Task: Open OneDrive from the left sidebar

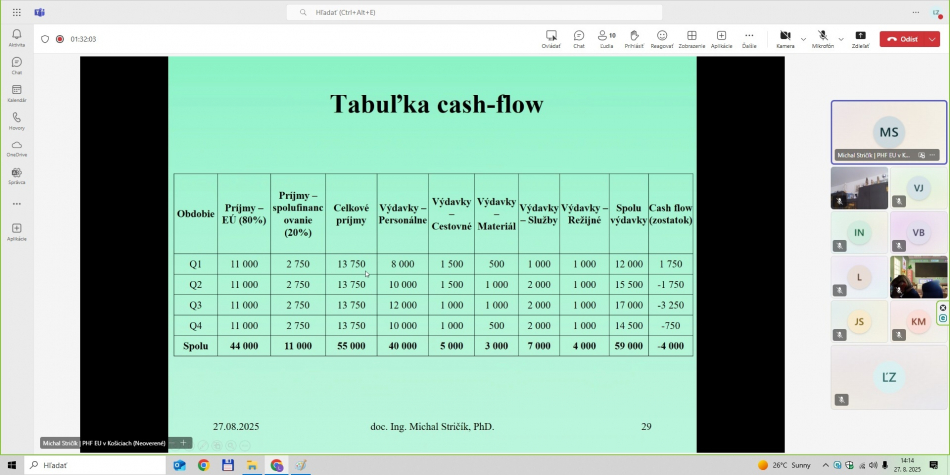Action: pyautogui.click(x=16, y=148)
